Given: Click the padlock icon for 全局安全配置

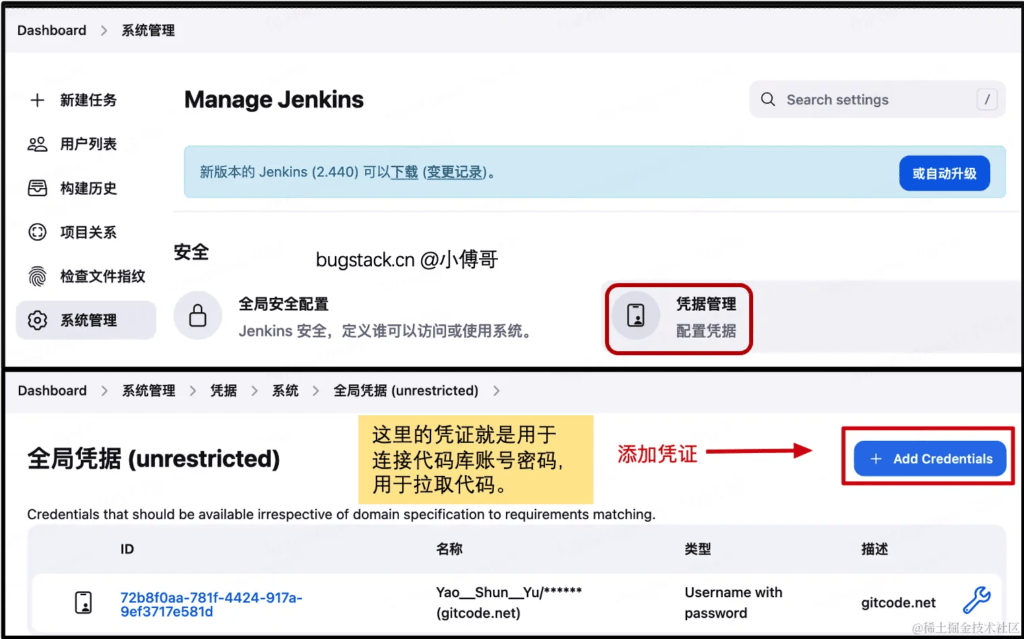Looking at the screenshot, I should 198,316.
